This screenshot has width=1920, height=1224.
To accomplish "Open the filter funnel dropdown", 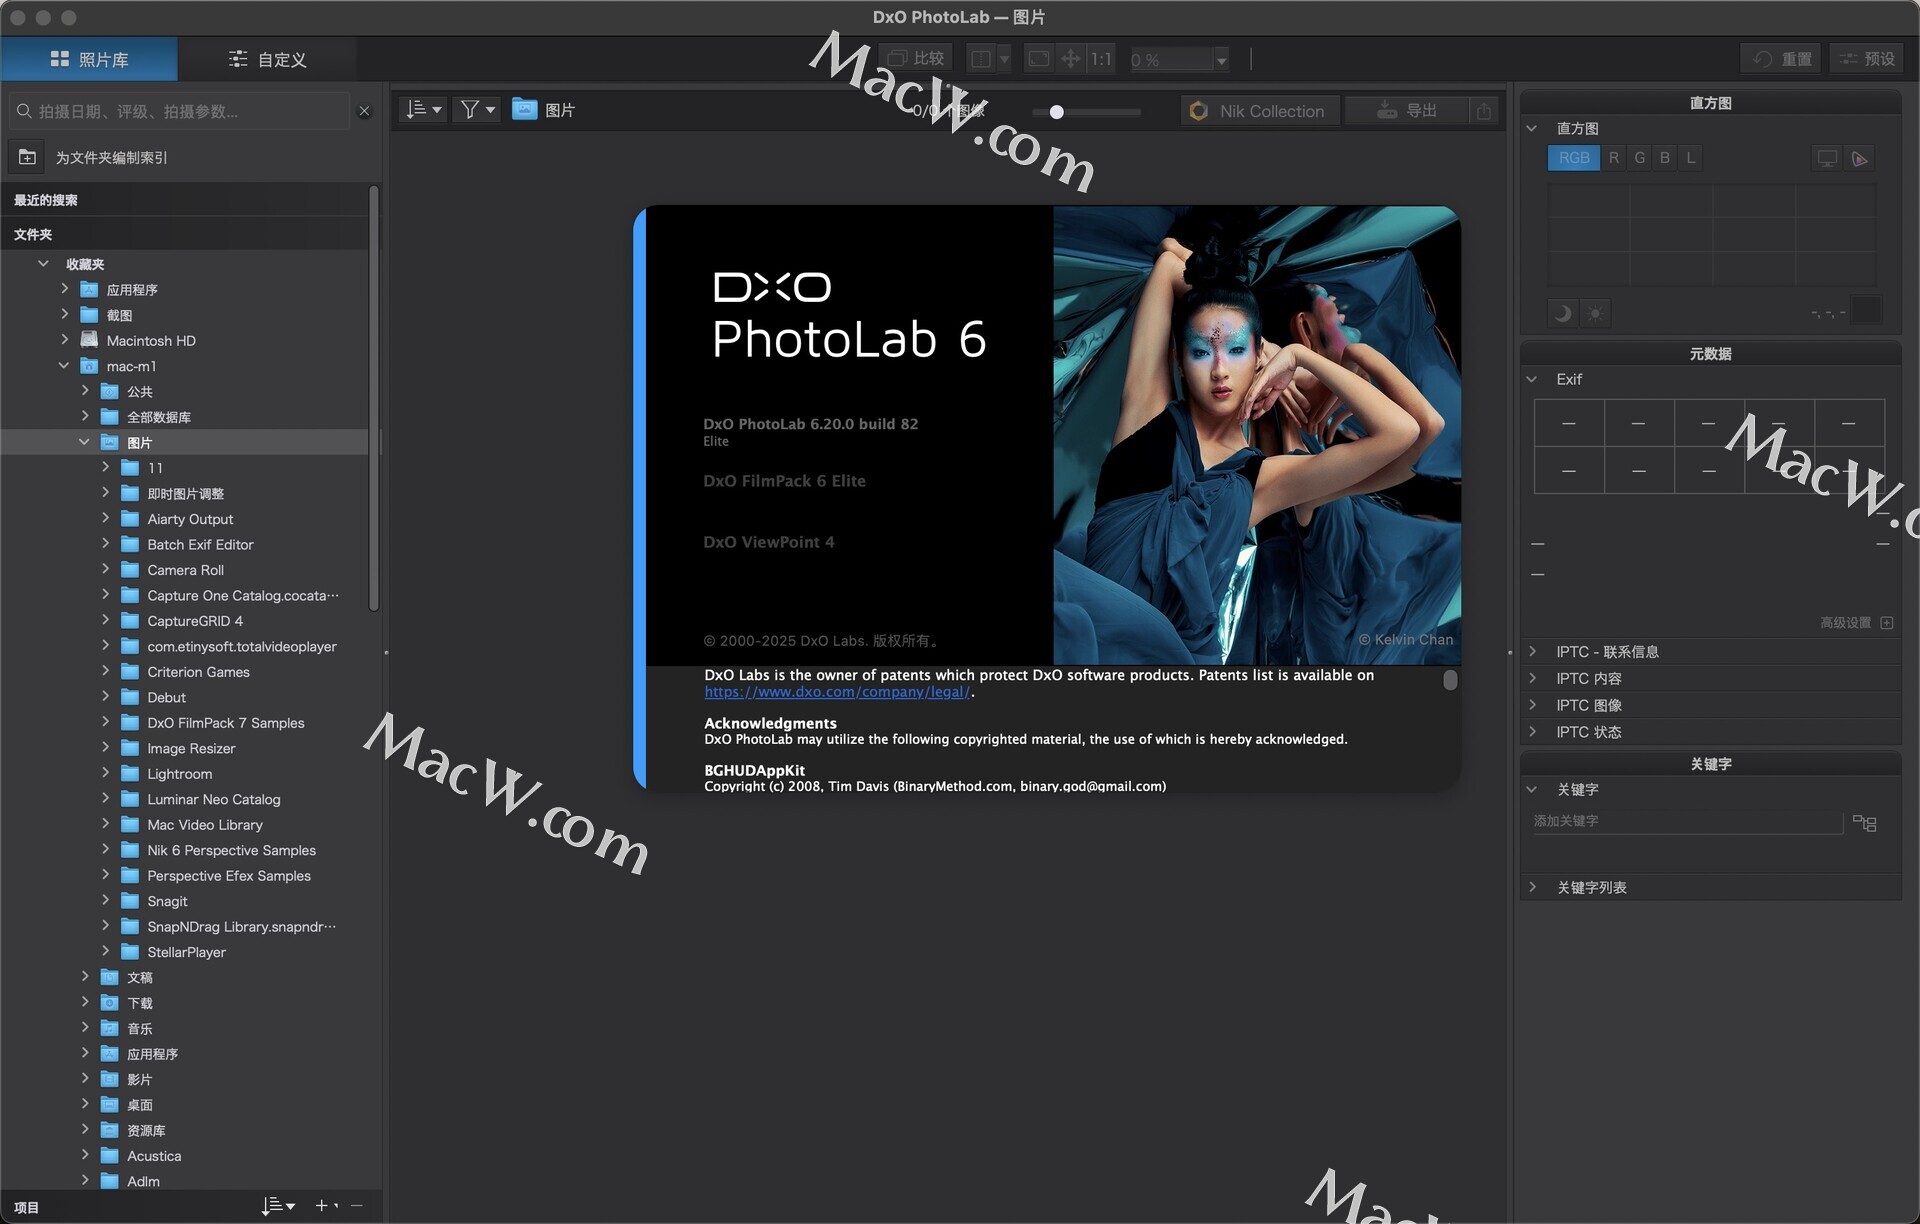I will [476, 109].
